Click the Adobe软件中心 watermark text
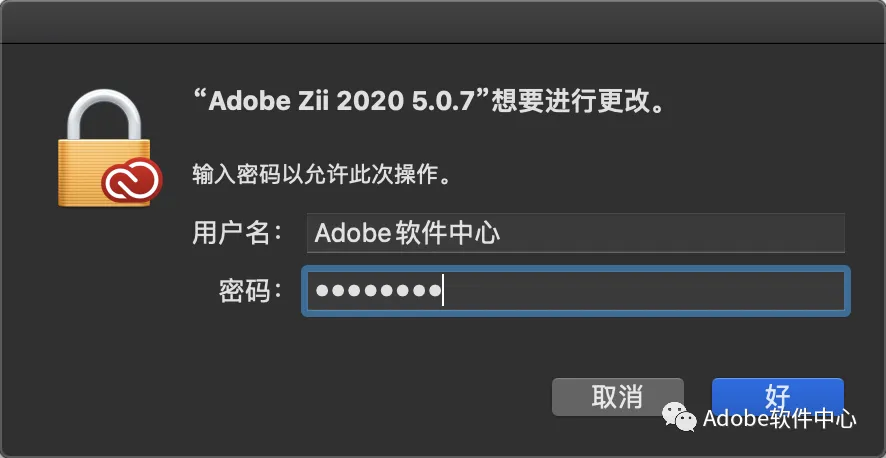886x458 pixels. (780, 419)
